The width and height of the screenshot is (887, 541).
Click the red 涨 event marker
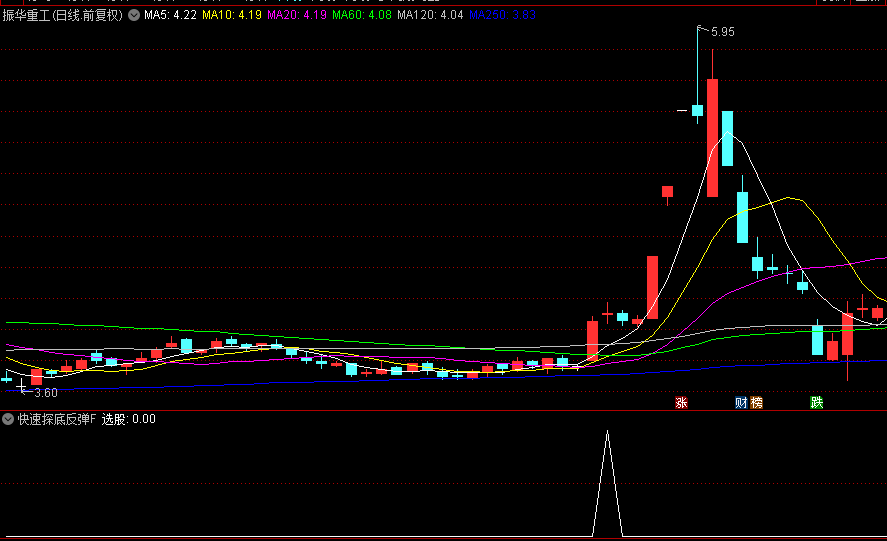(x=682, y=402)
